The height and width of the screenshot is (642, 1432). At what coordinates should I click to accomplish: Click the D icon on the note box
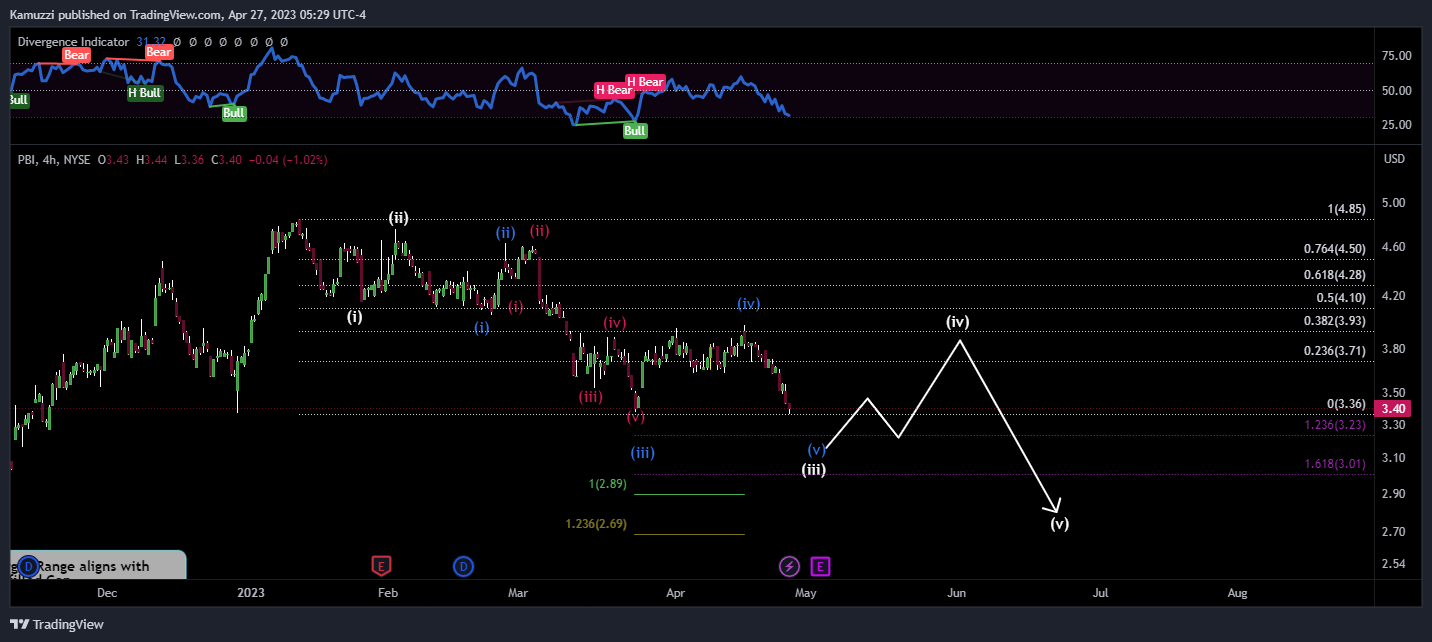coord(28,567)
